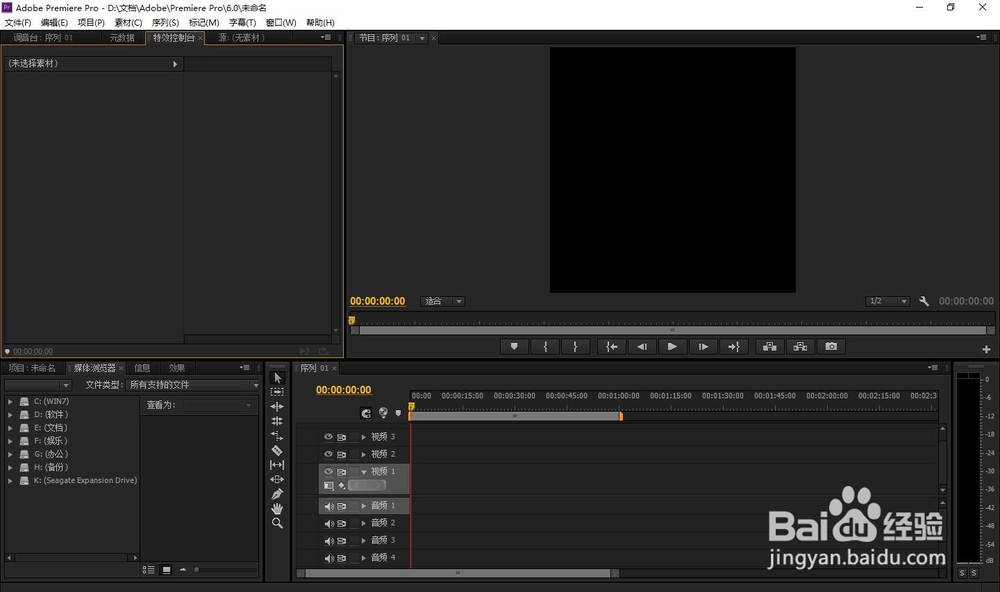Select the Razor tool
This screenshot has height=592, width=1000.
tap(277, 450)
